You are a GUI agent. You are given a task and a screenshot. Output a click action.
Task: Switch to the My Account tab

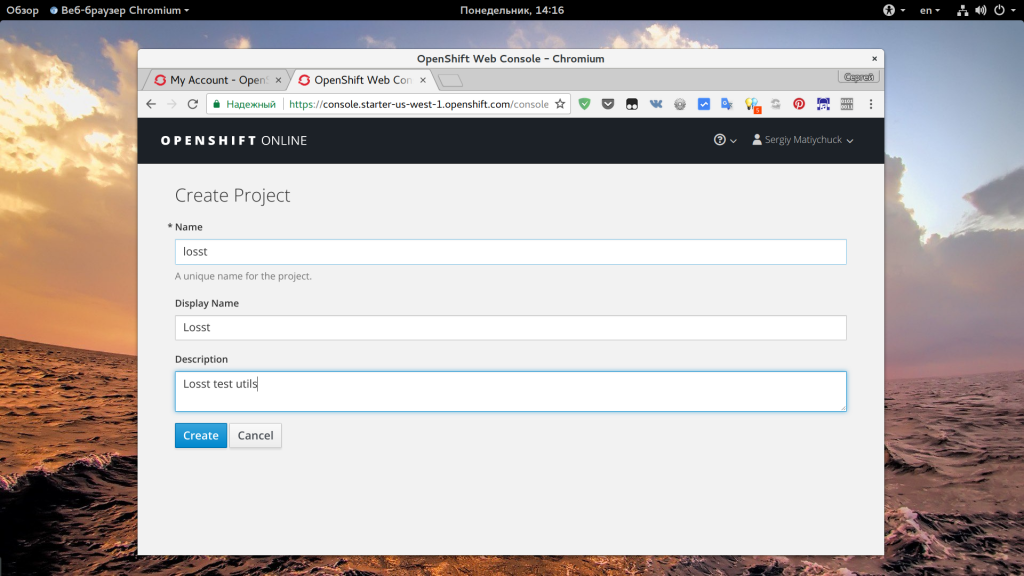click(216, 80)
